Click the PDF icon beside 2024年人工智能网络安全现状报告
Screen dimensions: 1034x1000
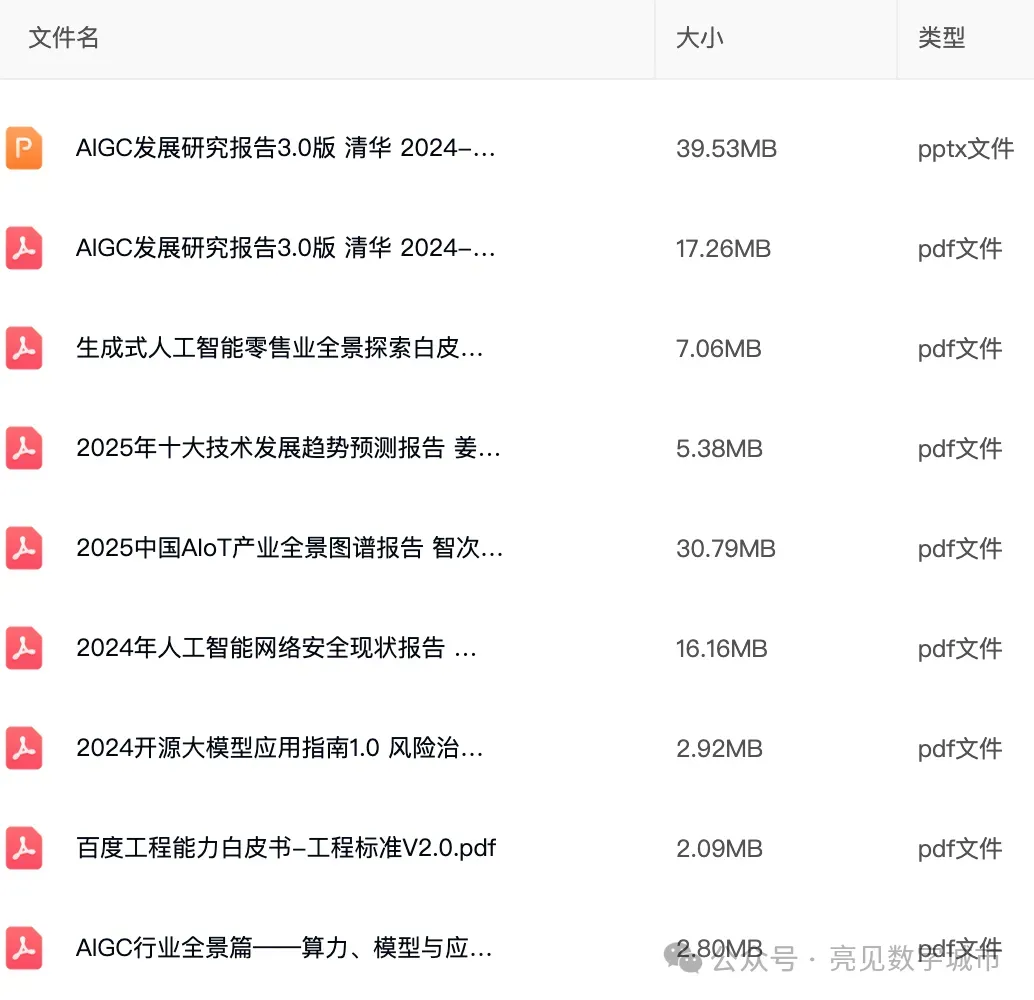coord(24,648)
